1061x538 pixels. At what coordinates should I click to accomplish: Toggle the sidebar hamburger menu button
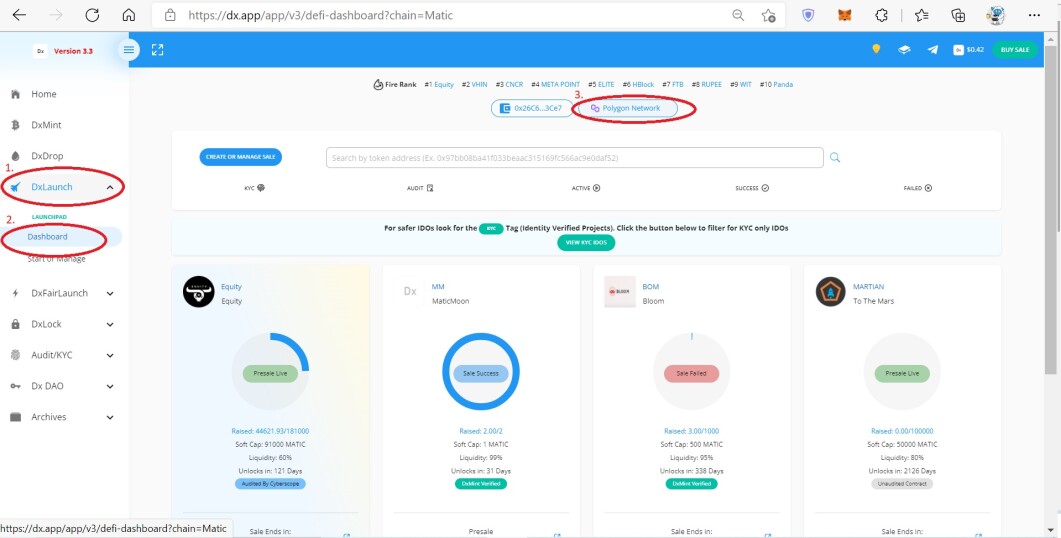(129, 49)
